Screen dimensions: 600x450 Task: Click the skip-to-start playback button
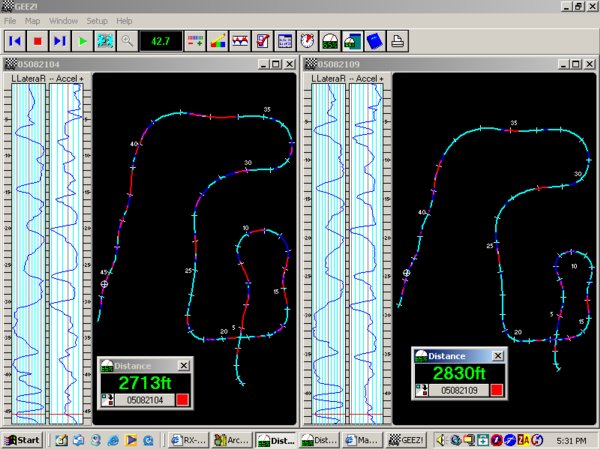[x=15, y=41]
